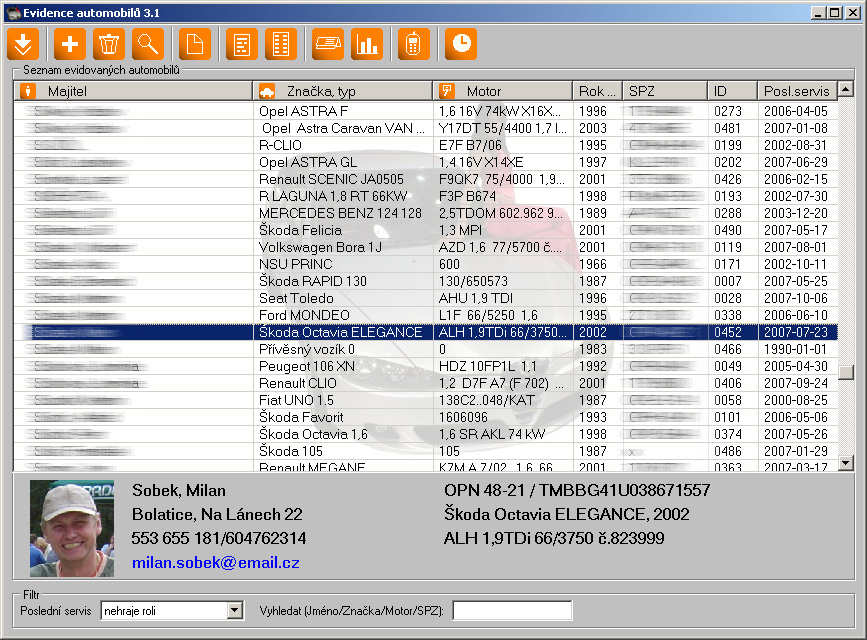Click the mobile phone toolbar icon
867x640 pixels.
point(414,44)
